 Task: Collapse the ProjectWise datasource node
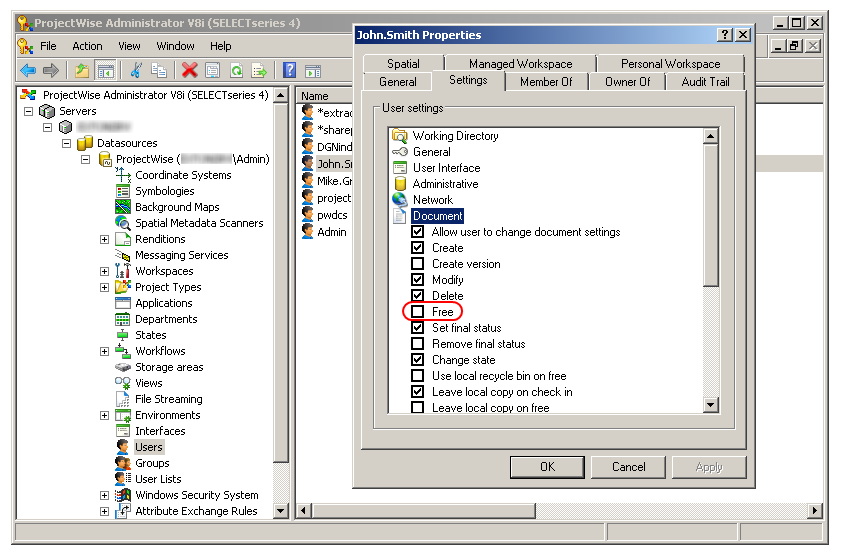pyautogui.click(x=85, y=160)
